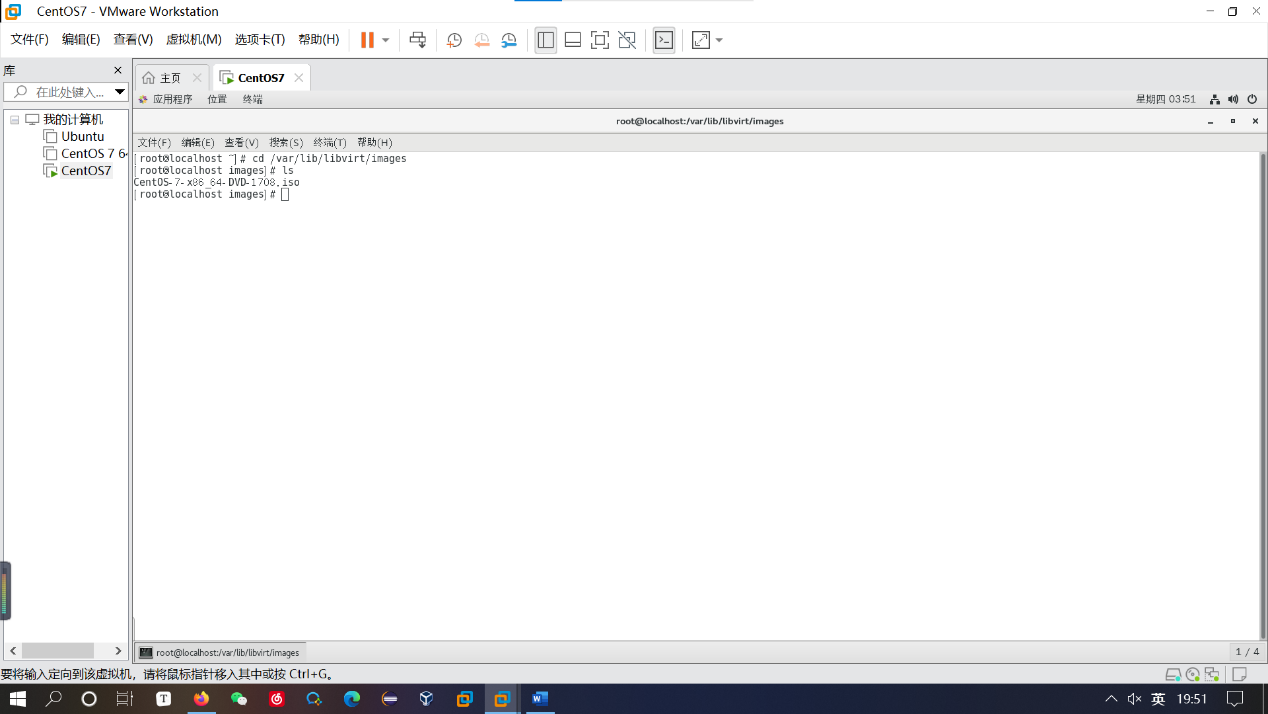The height and width of the screenshot is (714, 1268).
Task: Open the snapshot manager icon
Action: (x=509, y=40)
